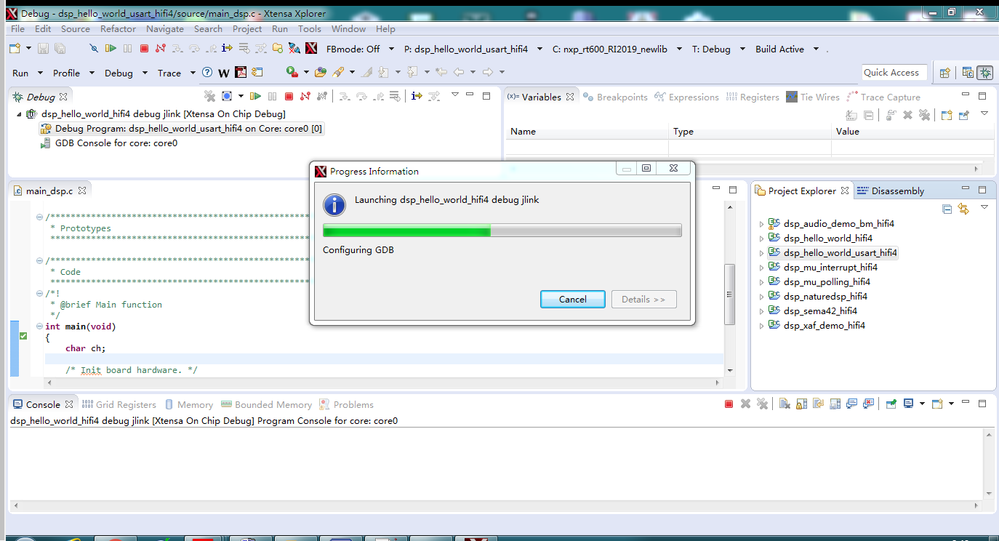Expand dsp_xaf_demo_hifi4 project node
The height and width of the screenshot is (541, 999).
click(x=761, y=326)
